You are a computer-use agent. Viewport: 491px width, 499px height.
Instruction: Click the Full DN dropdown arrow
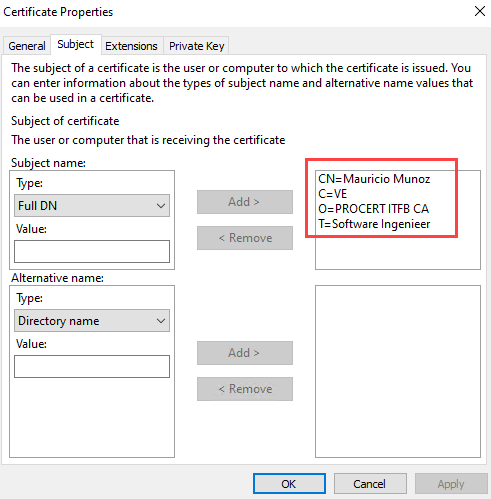point(161,206)
